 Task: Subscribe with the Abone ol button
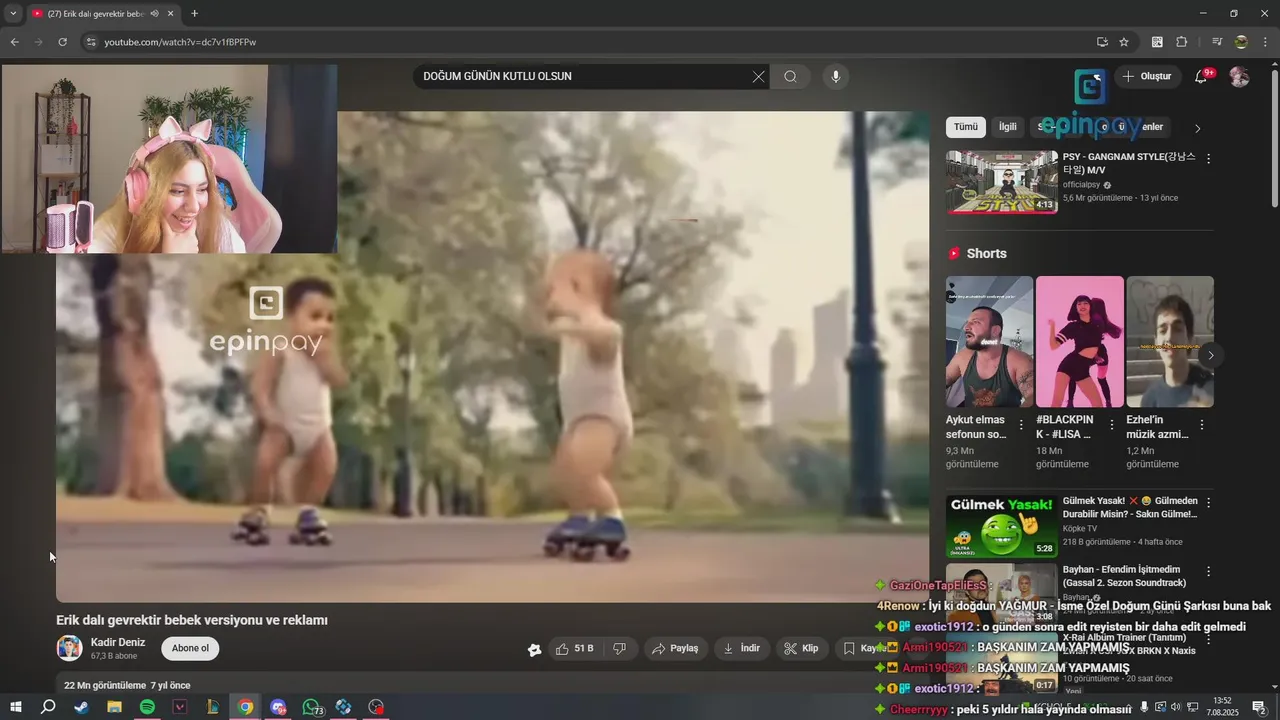click(190, 648)
